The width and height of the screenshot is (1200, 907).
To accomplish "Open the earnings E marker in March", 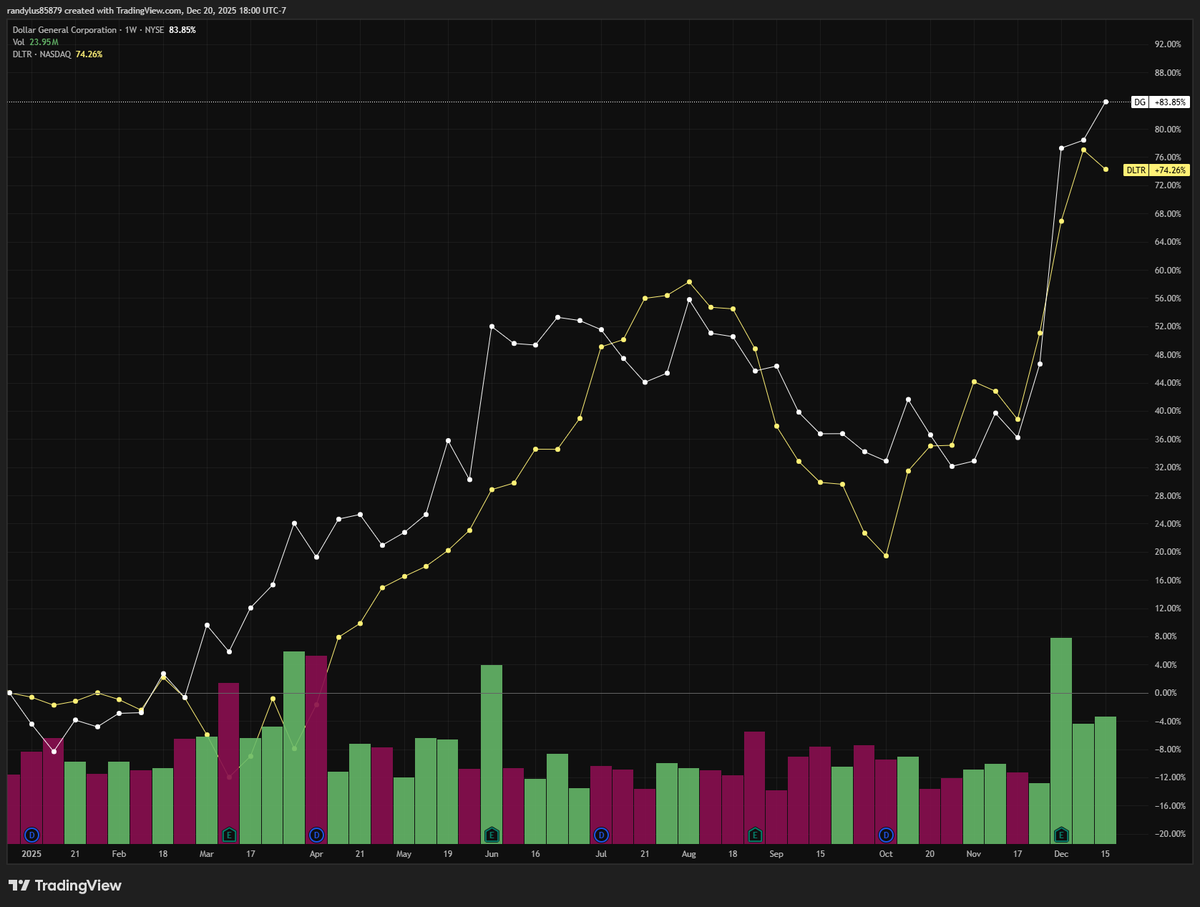I will (229, 834).
